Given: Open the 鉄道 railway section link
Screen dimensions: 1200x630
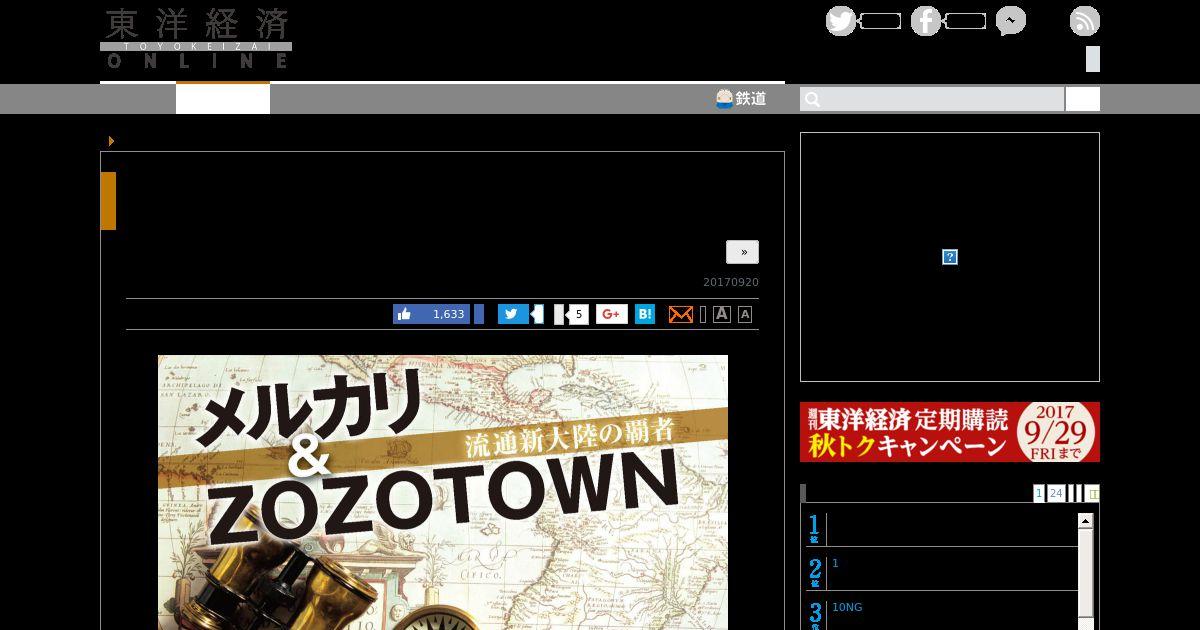Looking at the screenshot, I should (741, 98).
